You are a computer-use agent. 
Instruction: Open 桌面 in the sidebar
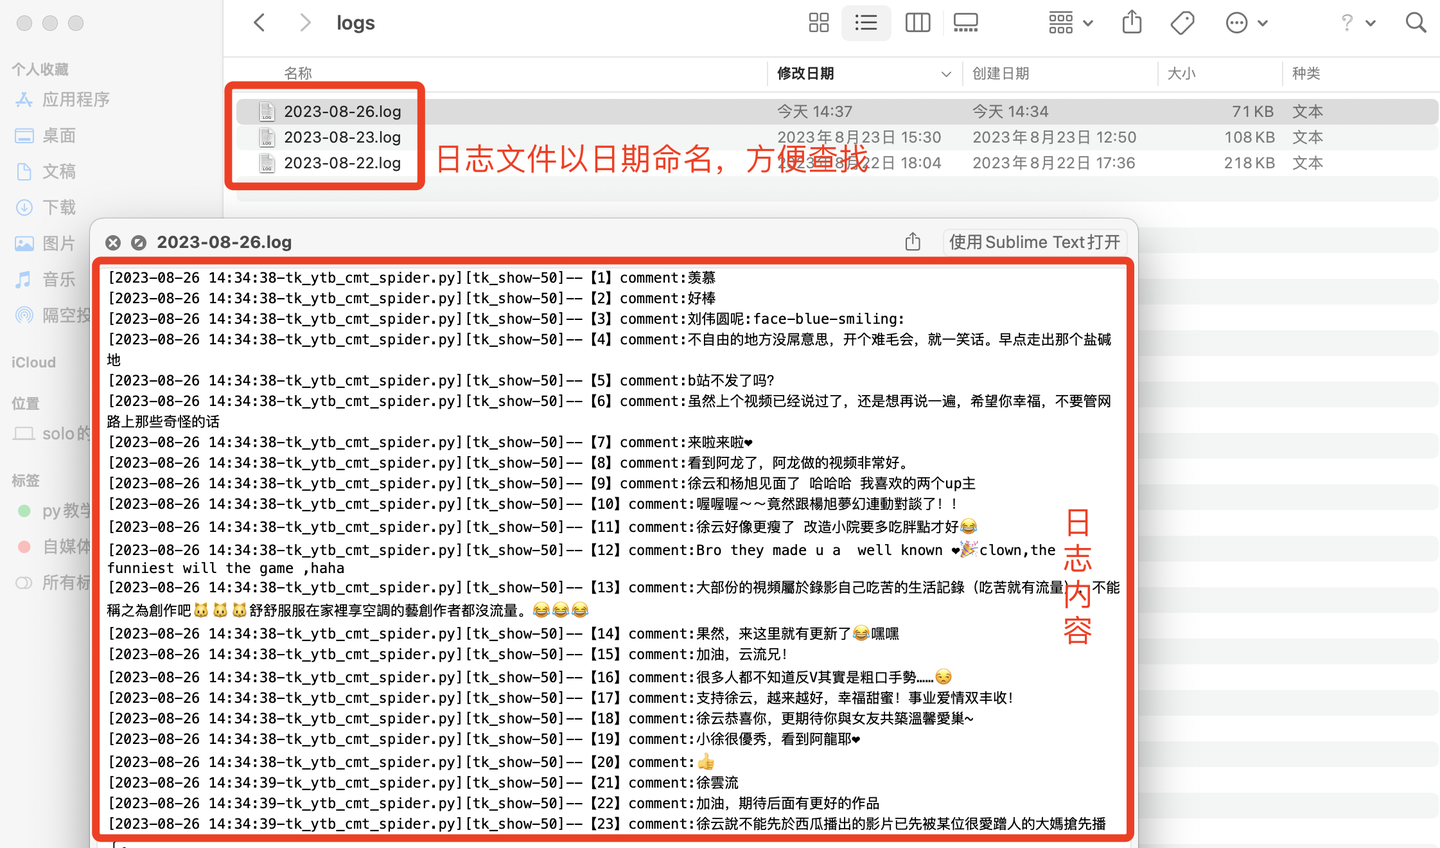click(x=59, y=135)
